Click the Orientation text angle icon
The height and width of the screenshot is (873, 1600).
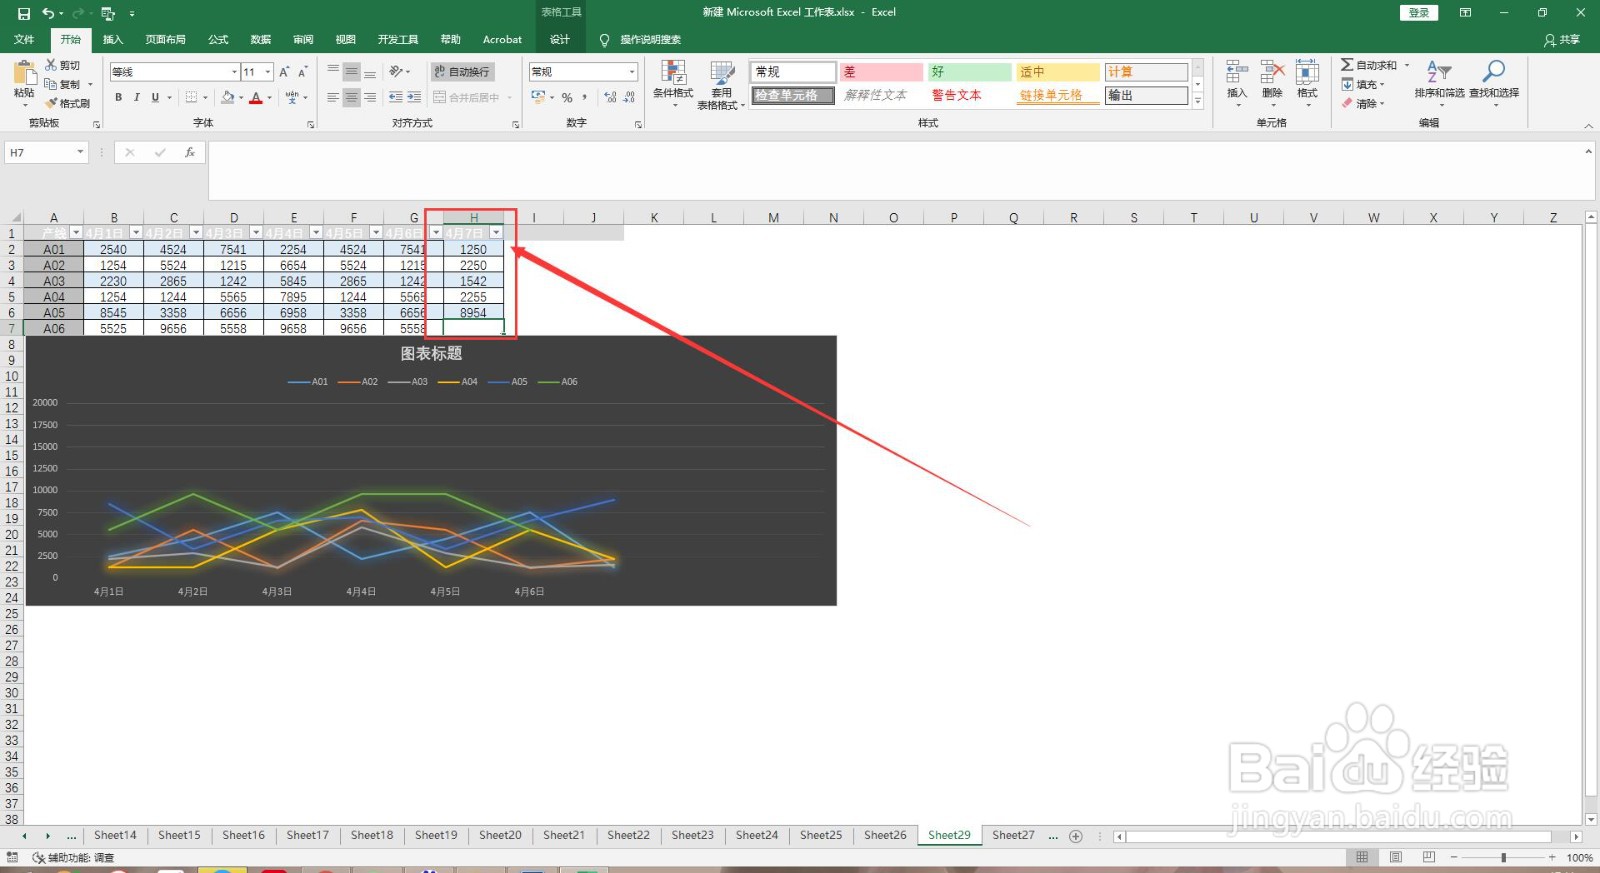click(x=397, y=72)
